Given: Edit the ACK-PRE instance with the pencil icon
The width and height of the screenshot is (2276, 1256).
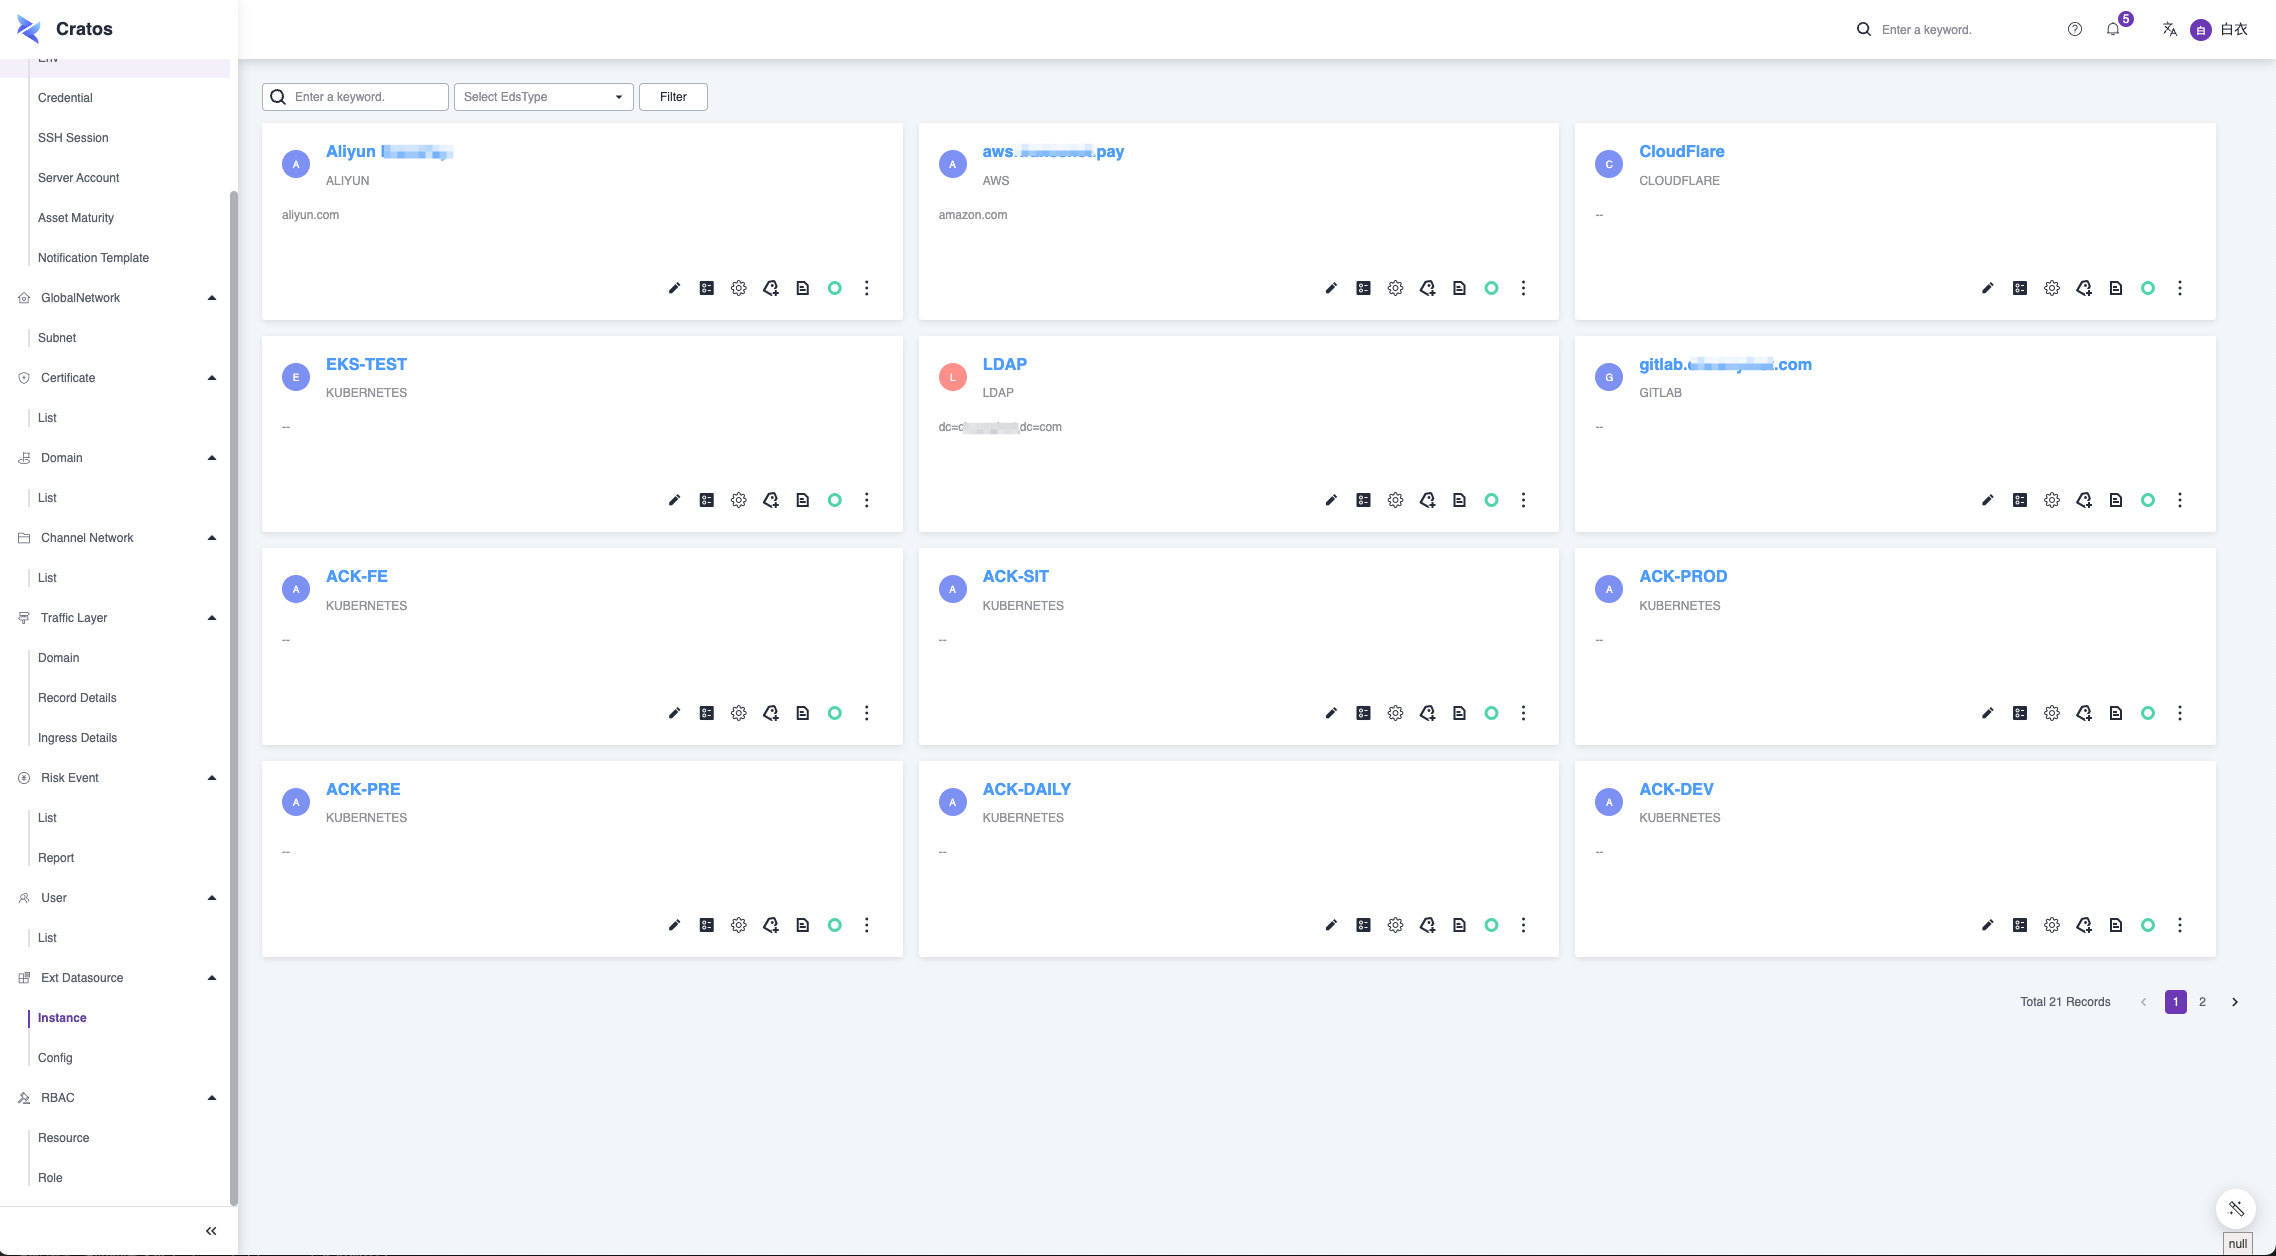Looking at the screenshot, I should point(674,925).
